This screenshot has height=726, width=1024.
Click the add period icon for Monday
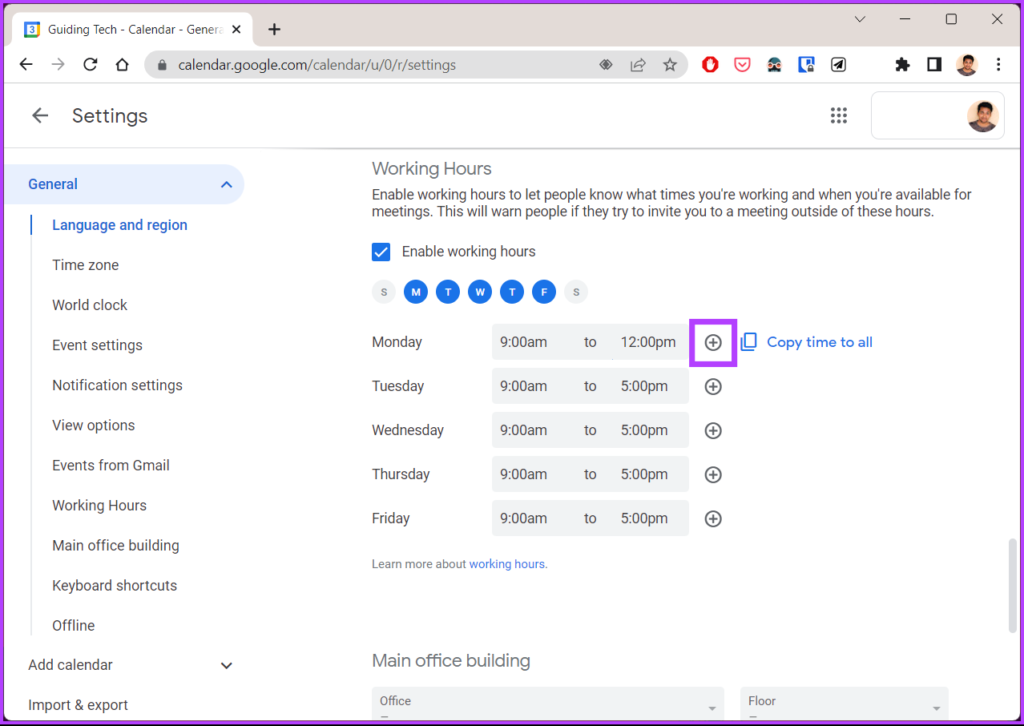pos(713,342)
